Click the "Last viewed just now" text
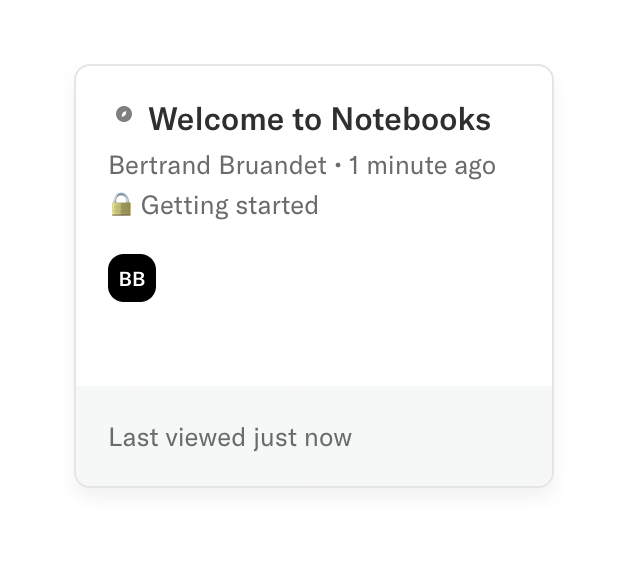 (230, 437)
